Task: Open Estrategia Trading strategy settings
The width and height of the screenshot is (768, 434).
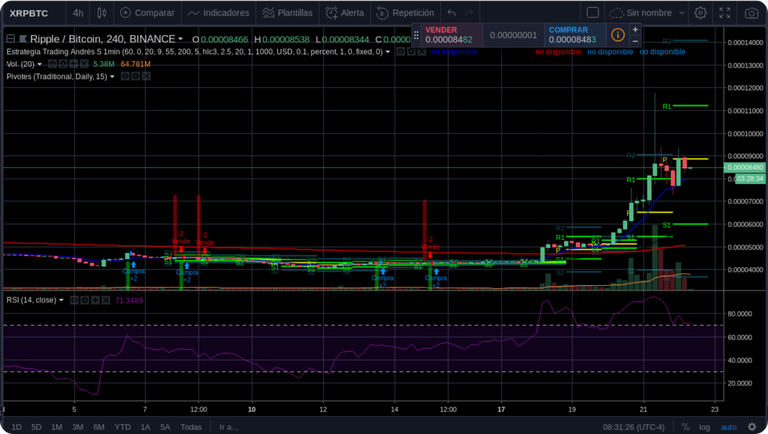Action: click(x=411, y=51)
